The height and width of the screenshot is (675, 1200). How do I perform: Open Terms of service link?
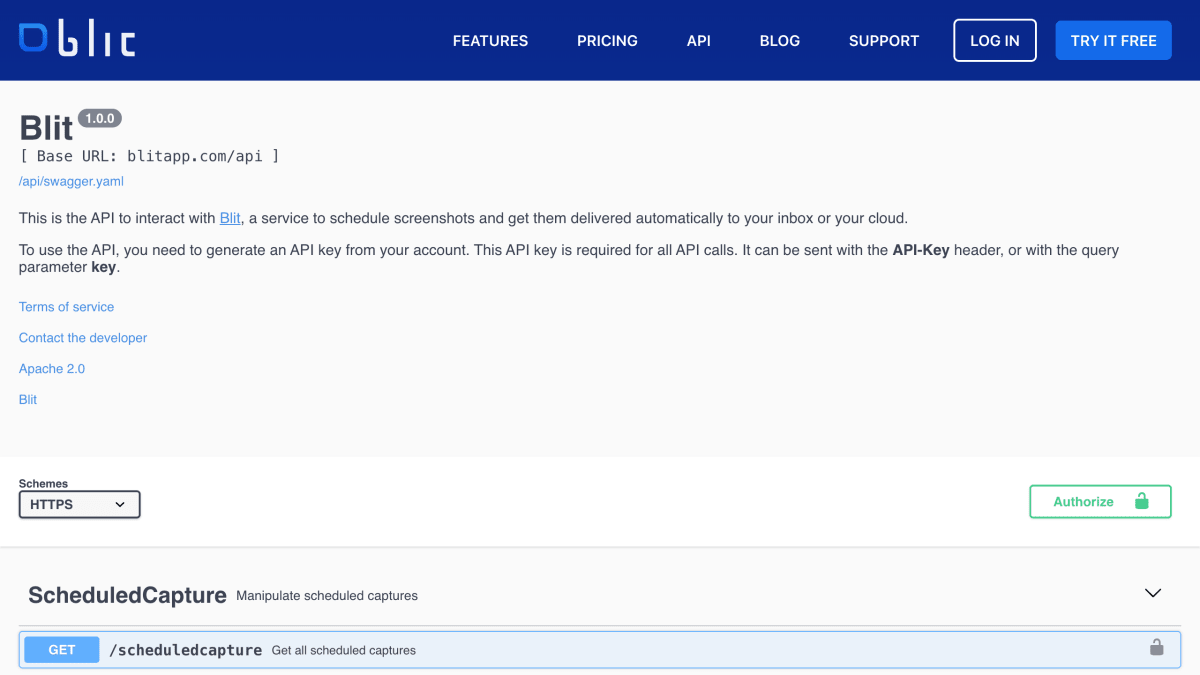click(x=66, y=307)
